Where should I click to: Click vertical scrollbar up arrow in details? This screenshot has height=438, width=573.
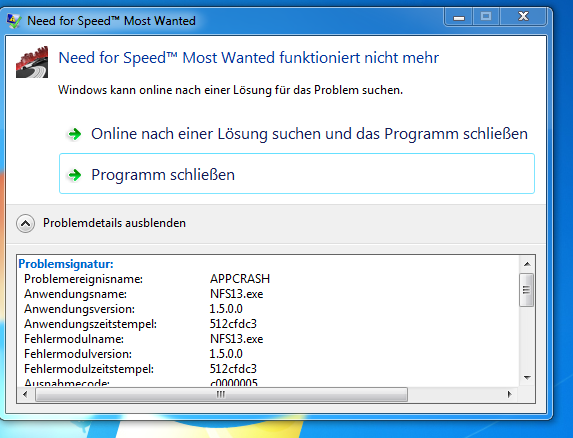[x=527, y=264]
